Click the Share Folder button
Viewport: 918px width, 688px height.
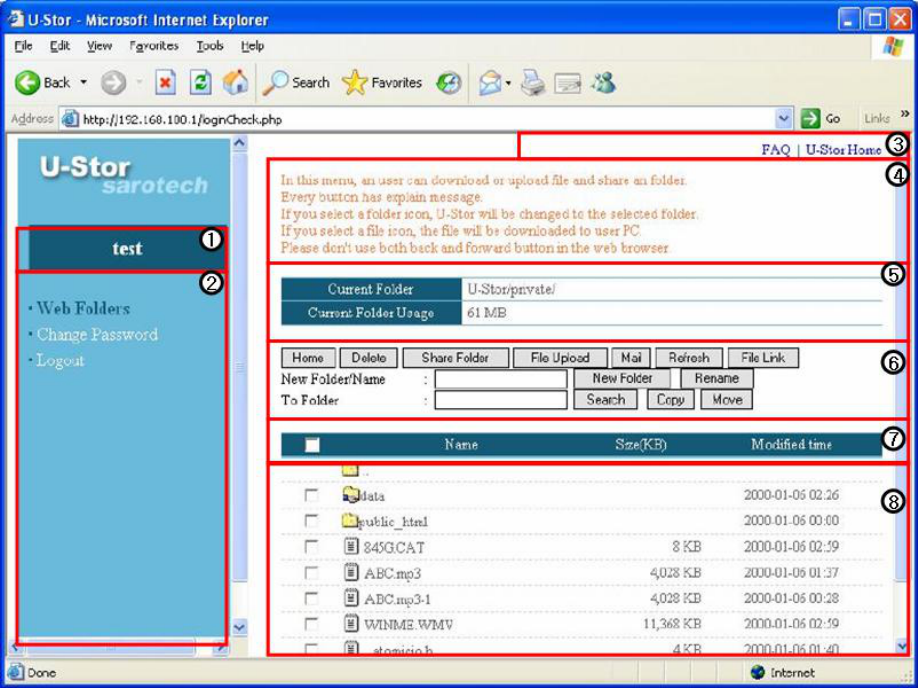pos(455,358)
